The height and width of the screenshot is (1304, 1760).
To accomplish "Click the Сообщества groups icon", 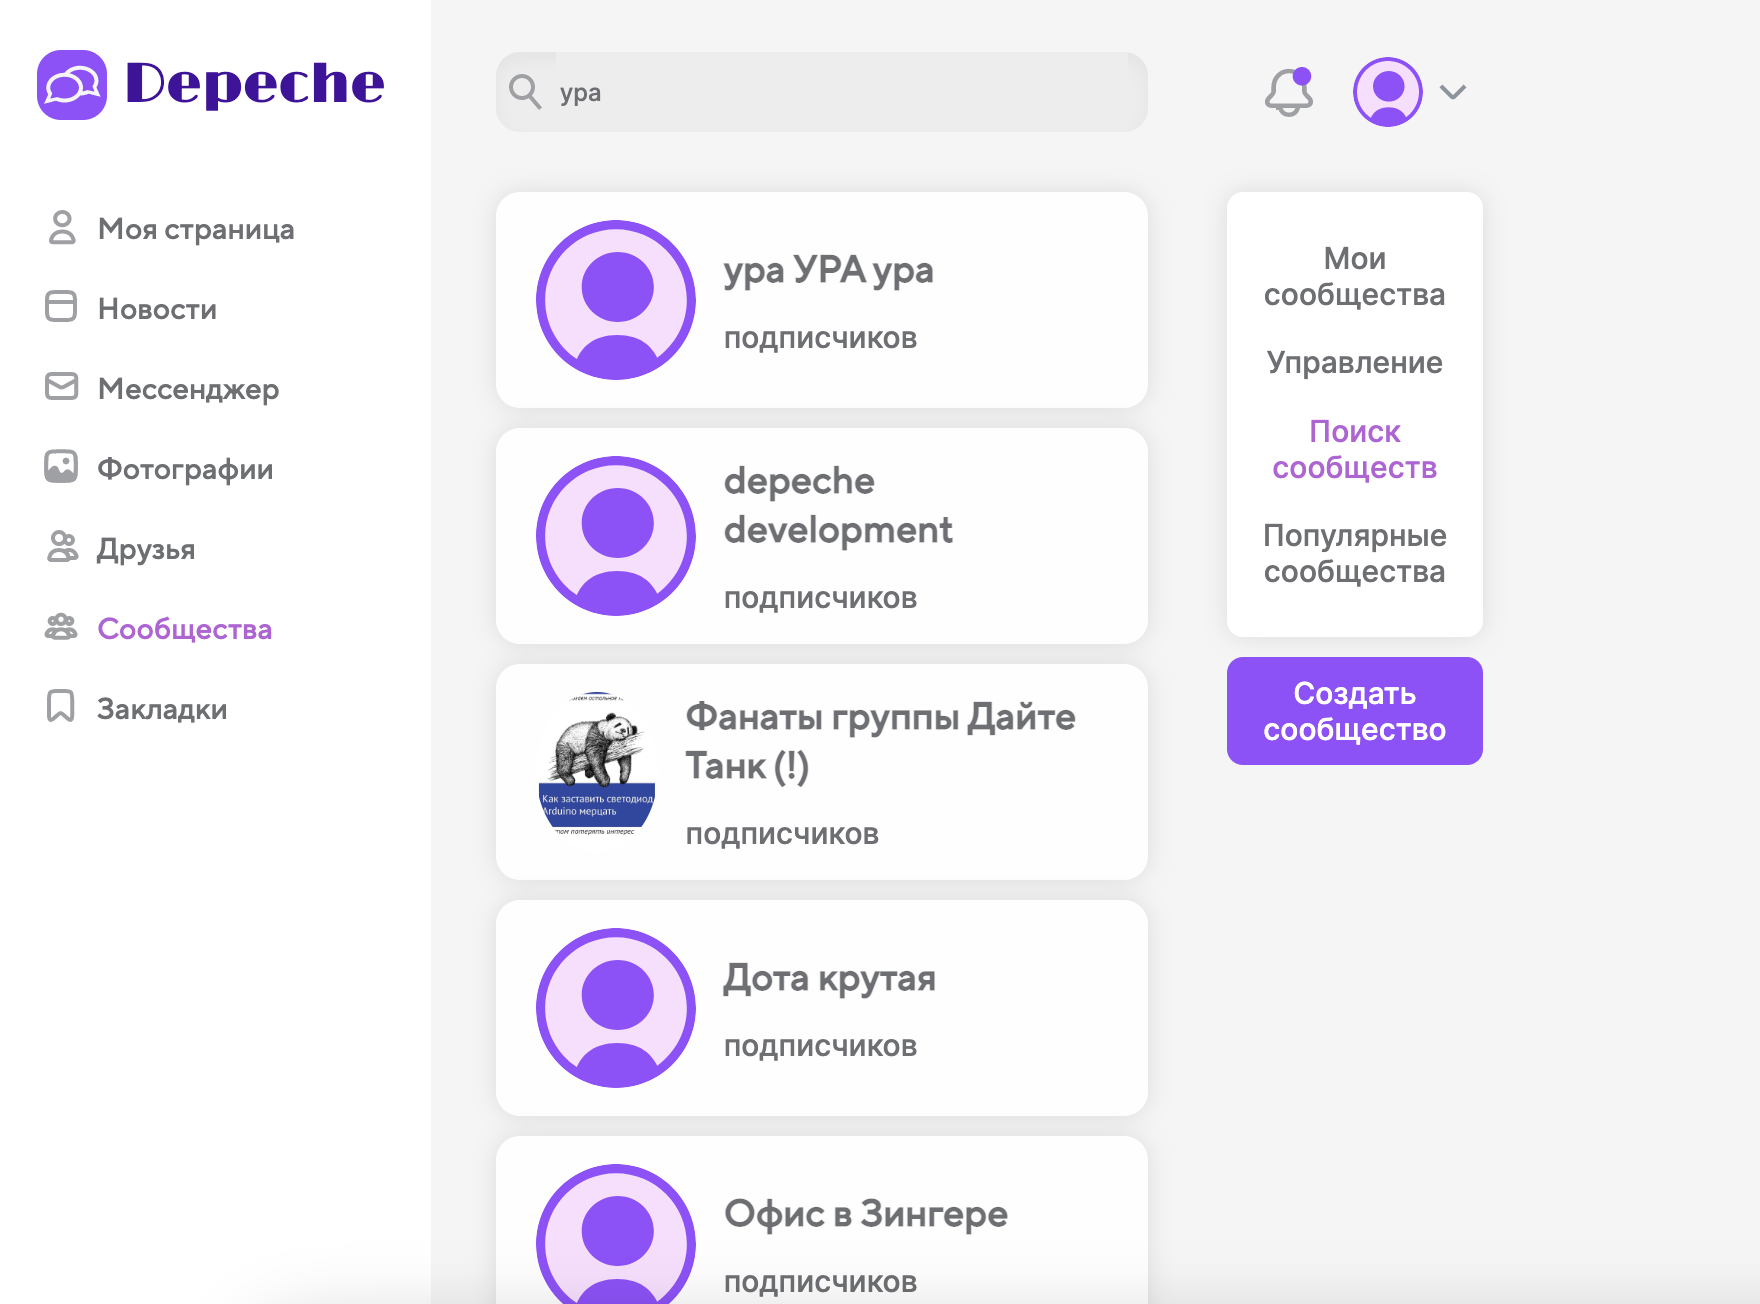I will (62, 628).
